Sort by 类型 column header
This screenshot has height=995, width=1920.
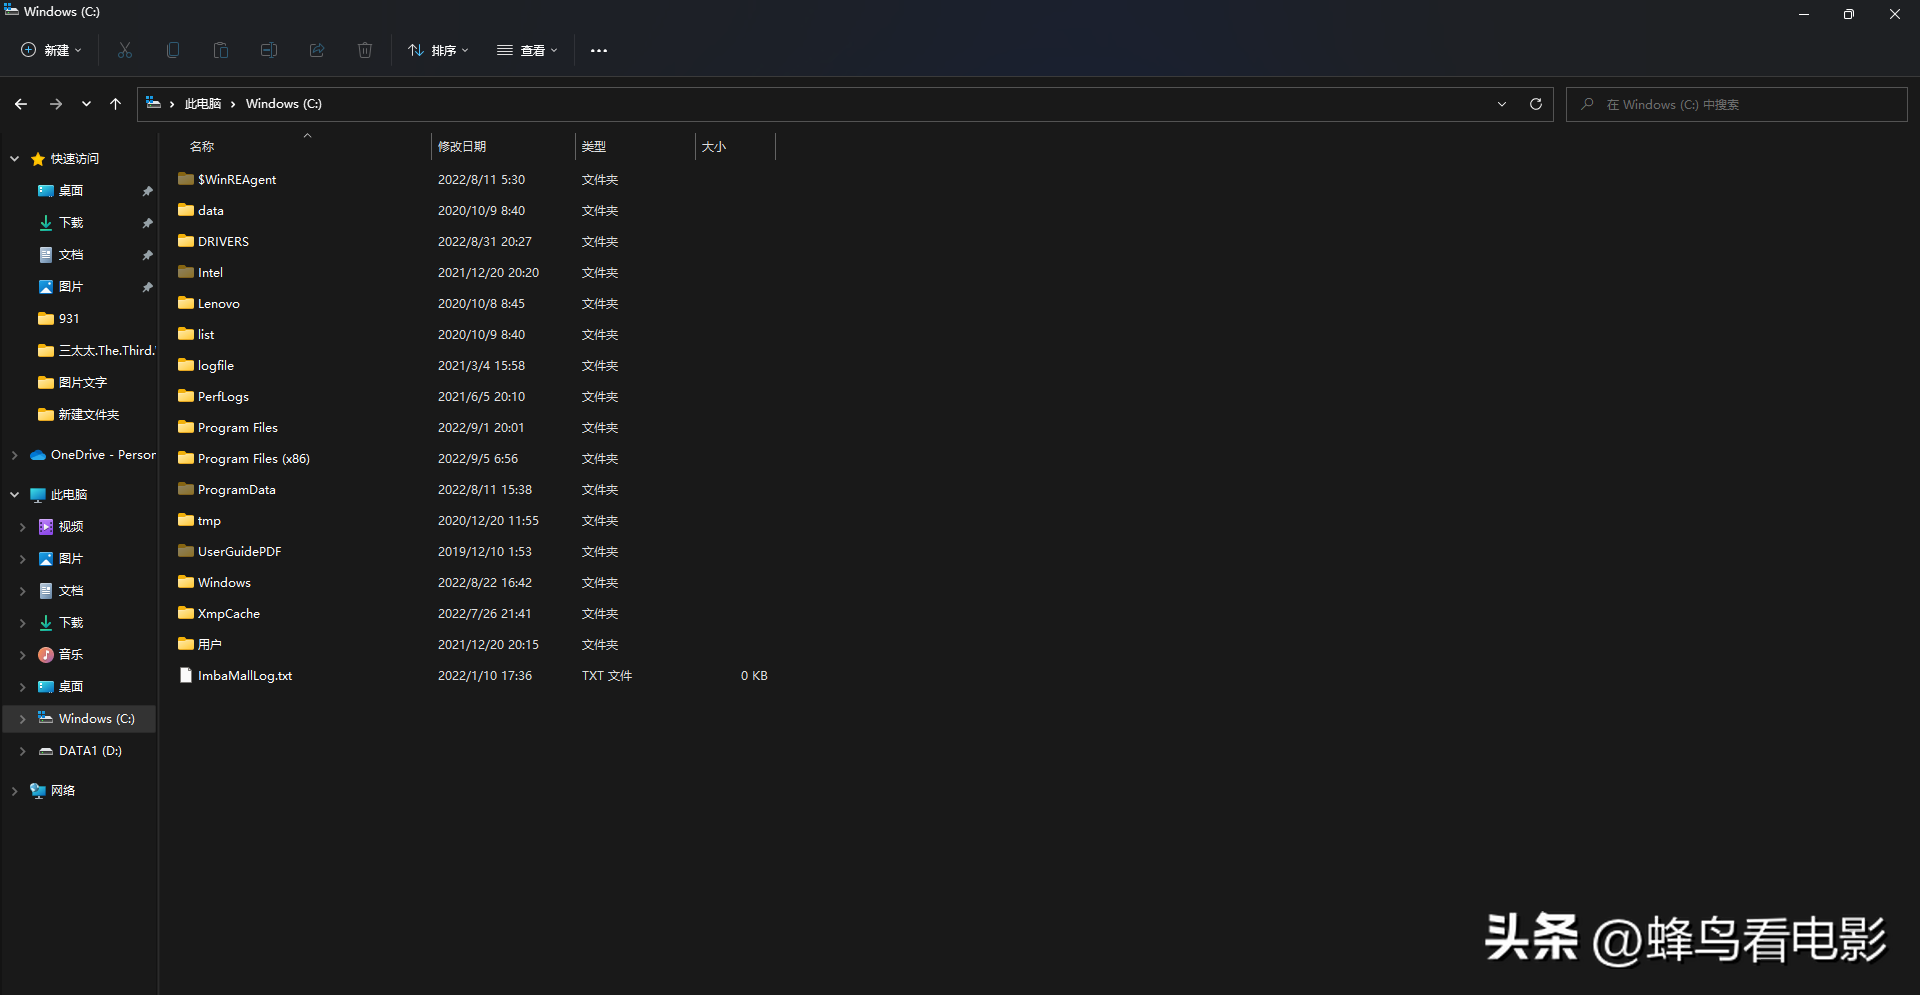[594, 146]
